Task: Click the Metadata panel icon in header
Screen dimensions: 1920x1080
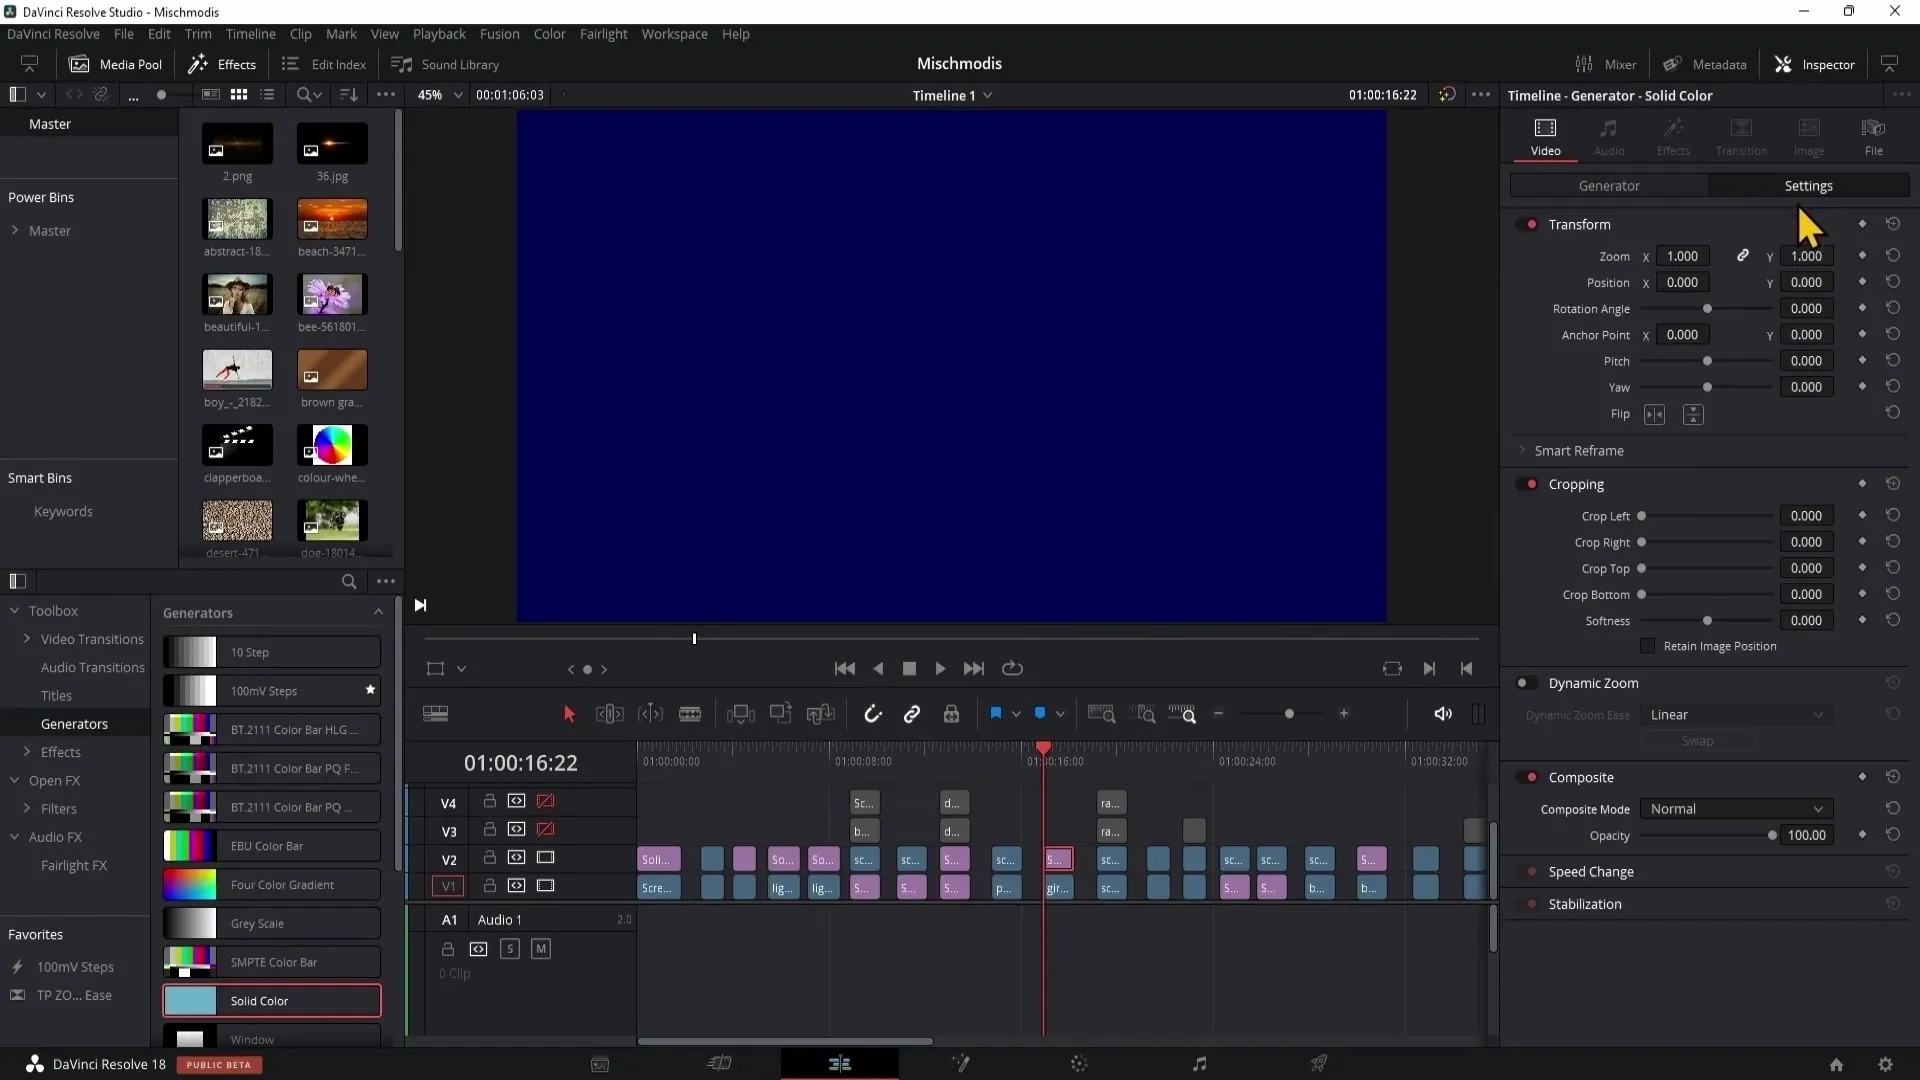Action: (1673, 63)
